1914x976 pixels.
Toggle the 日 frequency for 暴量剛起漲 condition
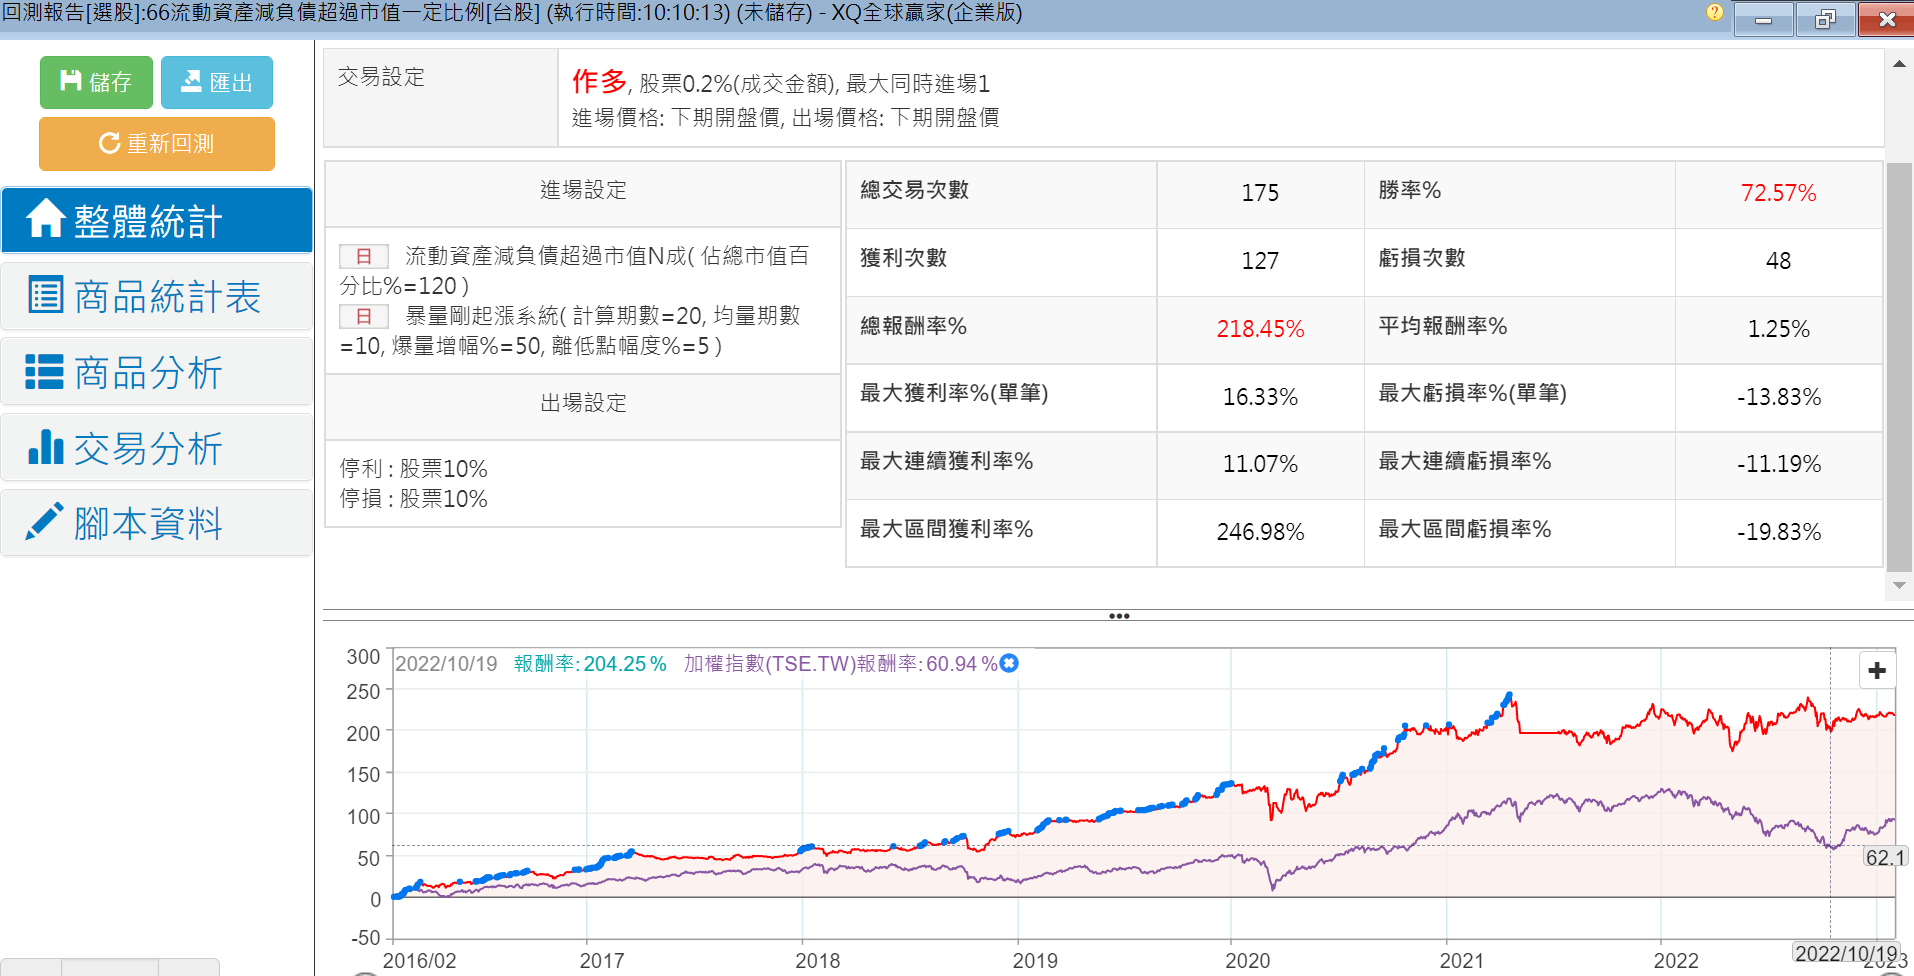(364, 317)
